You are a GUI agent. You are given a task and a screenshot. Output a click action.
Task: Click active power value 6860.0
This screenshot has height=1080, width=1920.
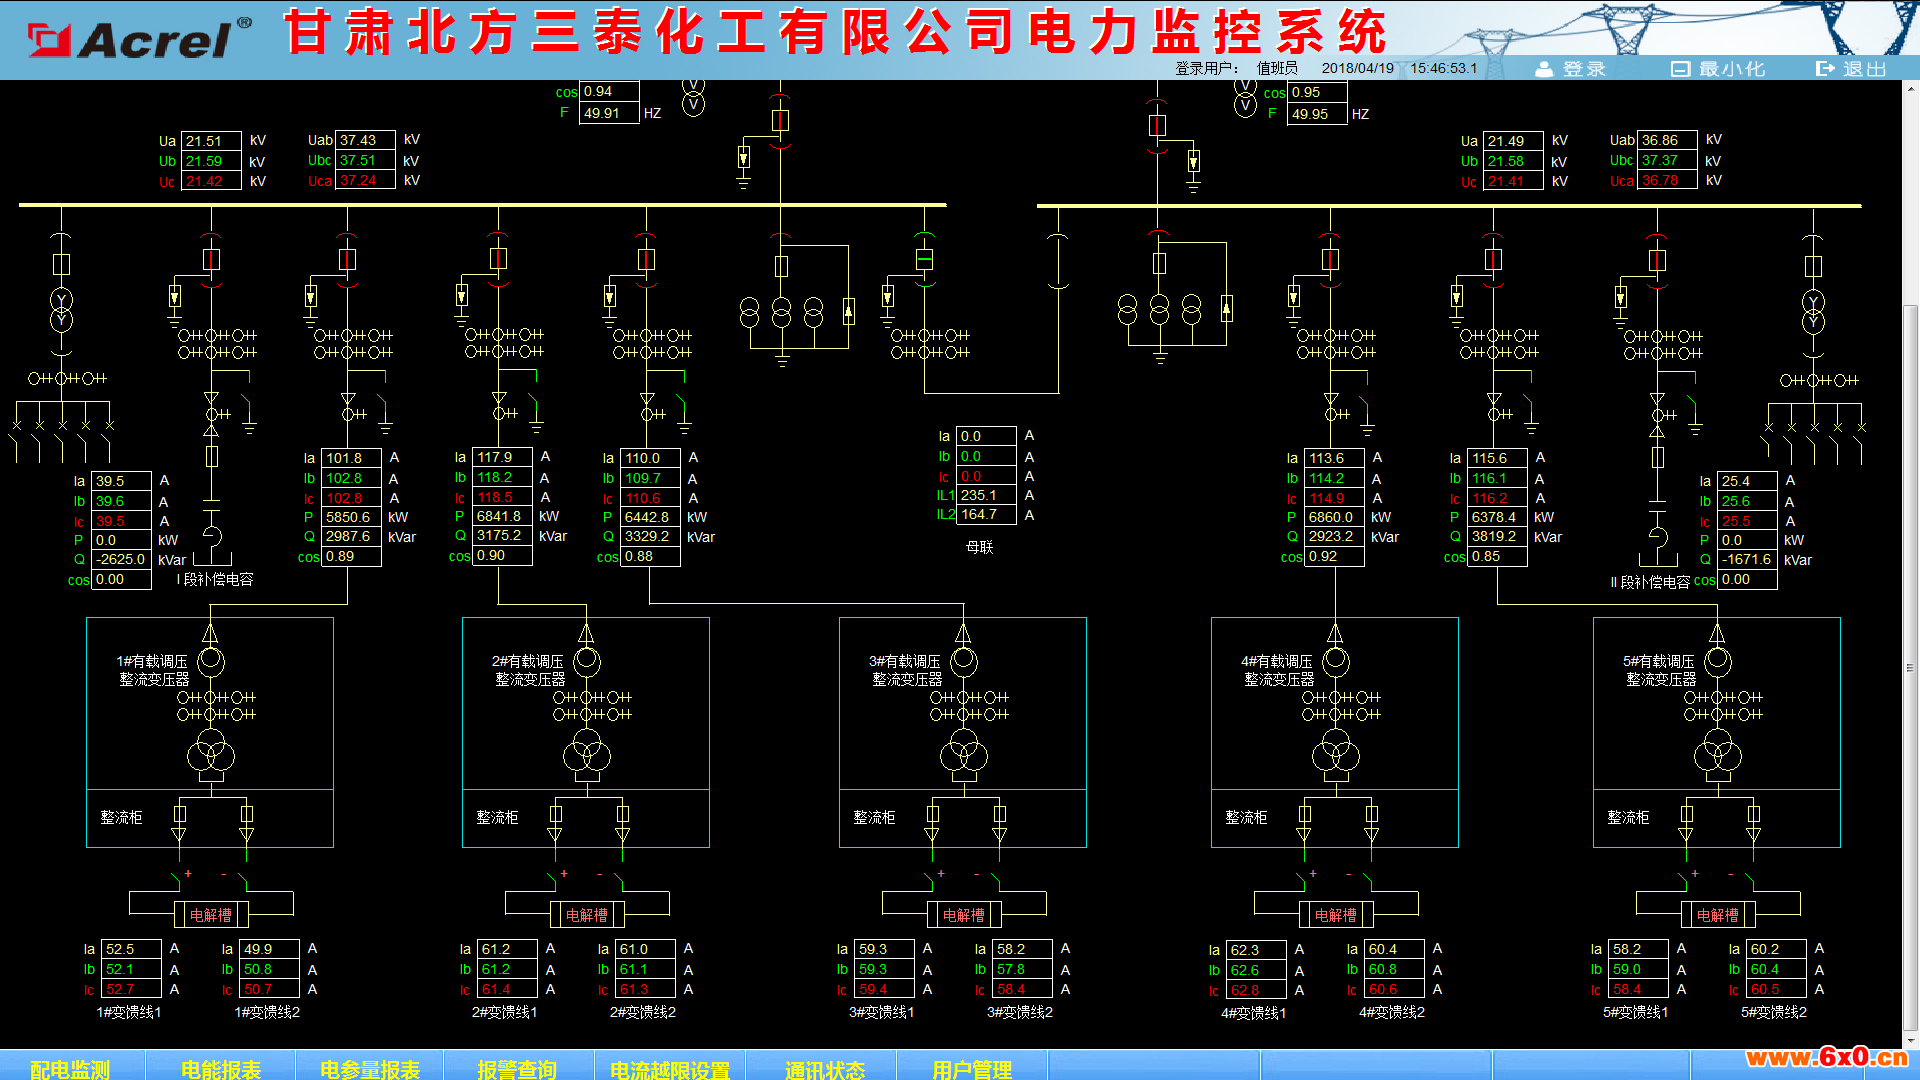click(1335, 517)
